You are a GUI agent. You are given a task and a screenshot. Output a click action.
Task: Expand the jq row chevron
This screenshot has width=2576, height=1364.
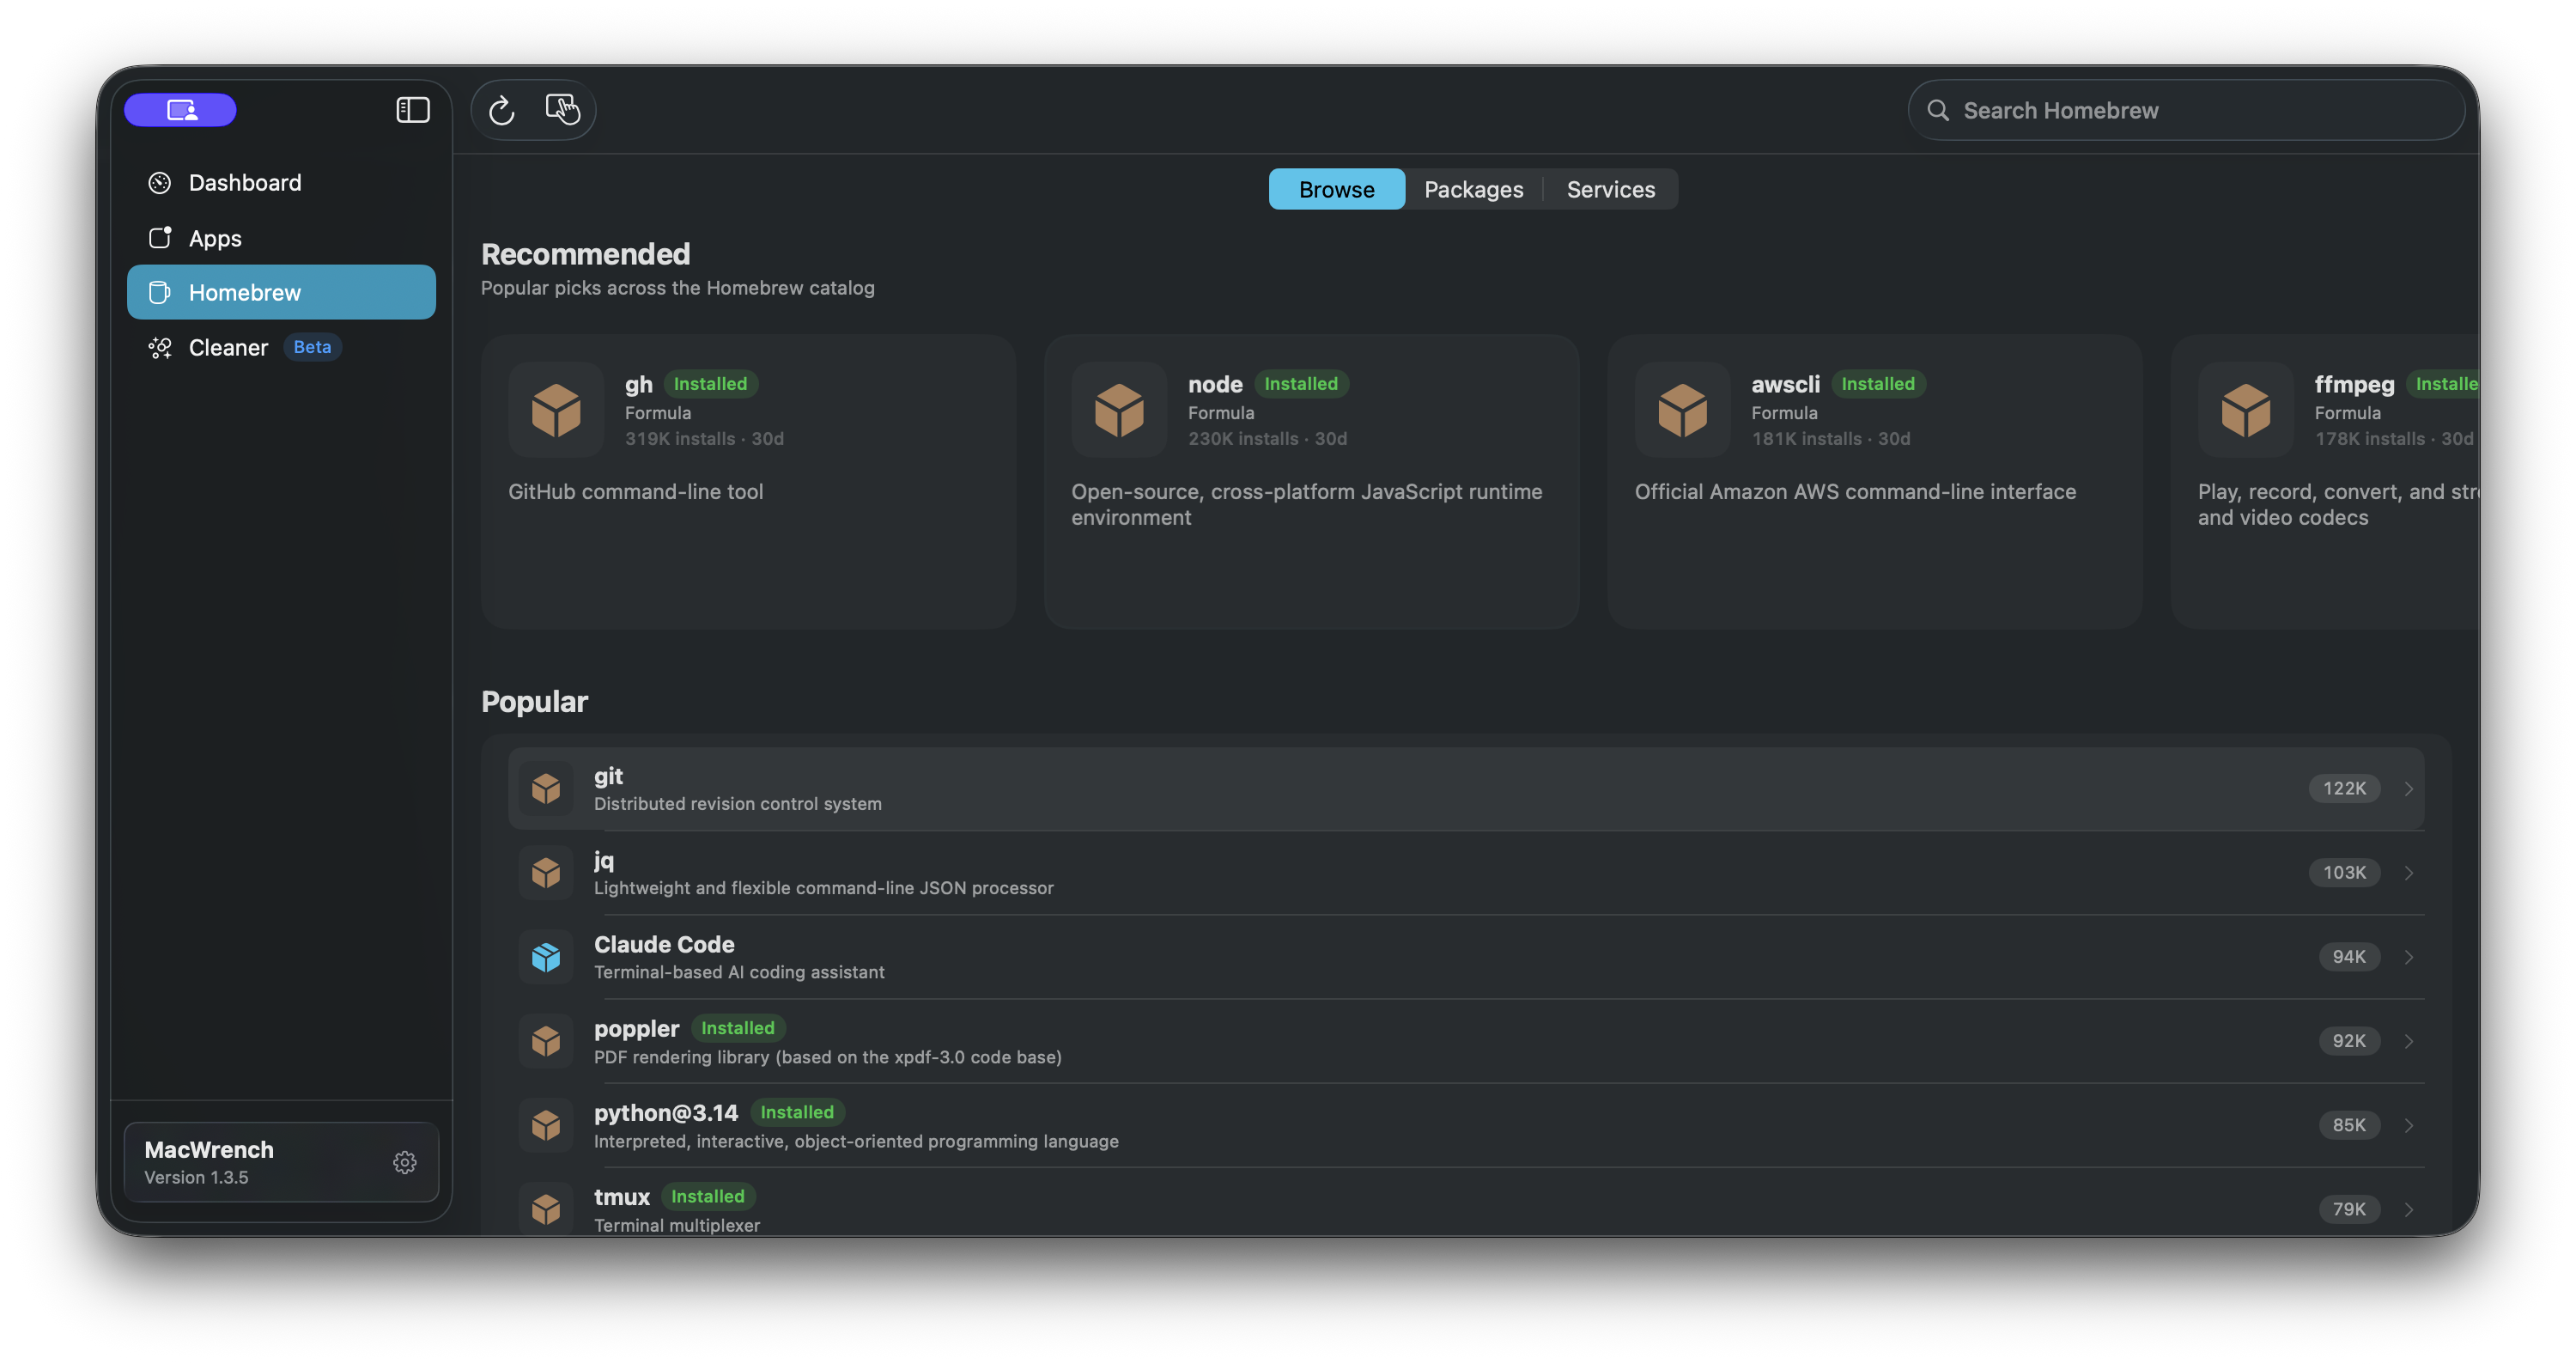[2409, 873]
